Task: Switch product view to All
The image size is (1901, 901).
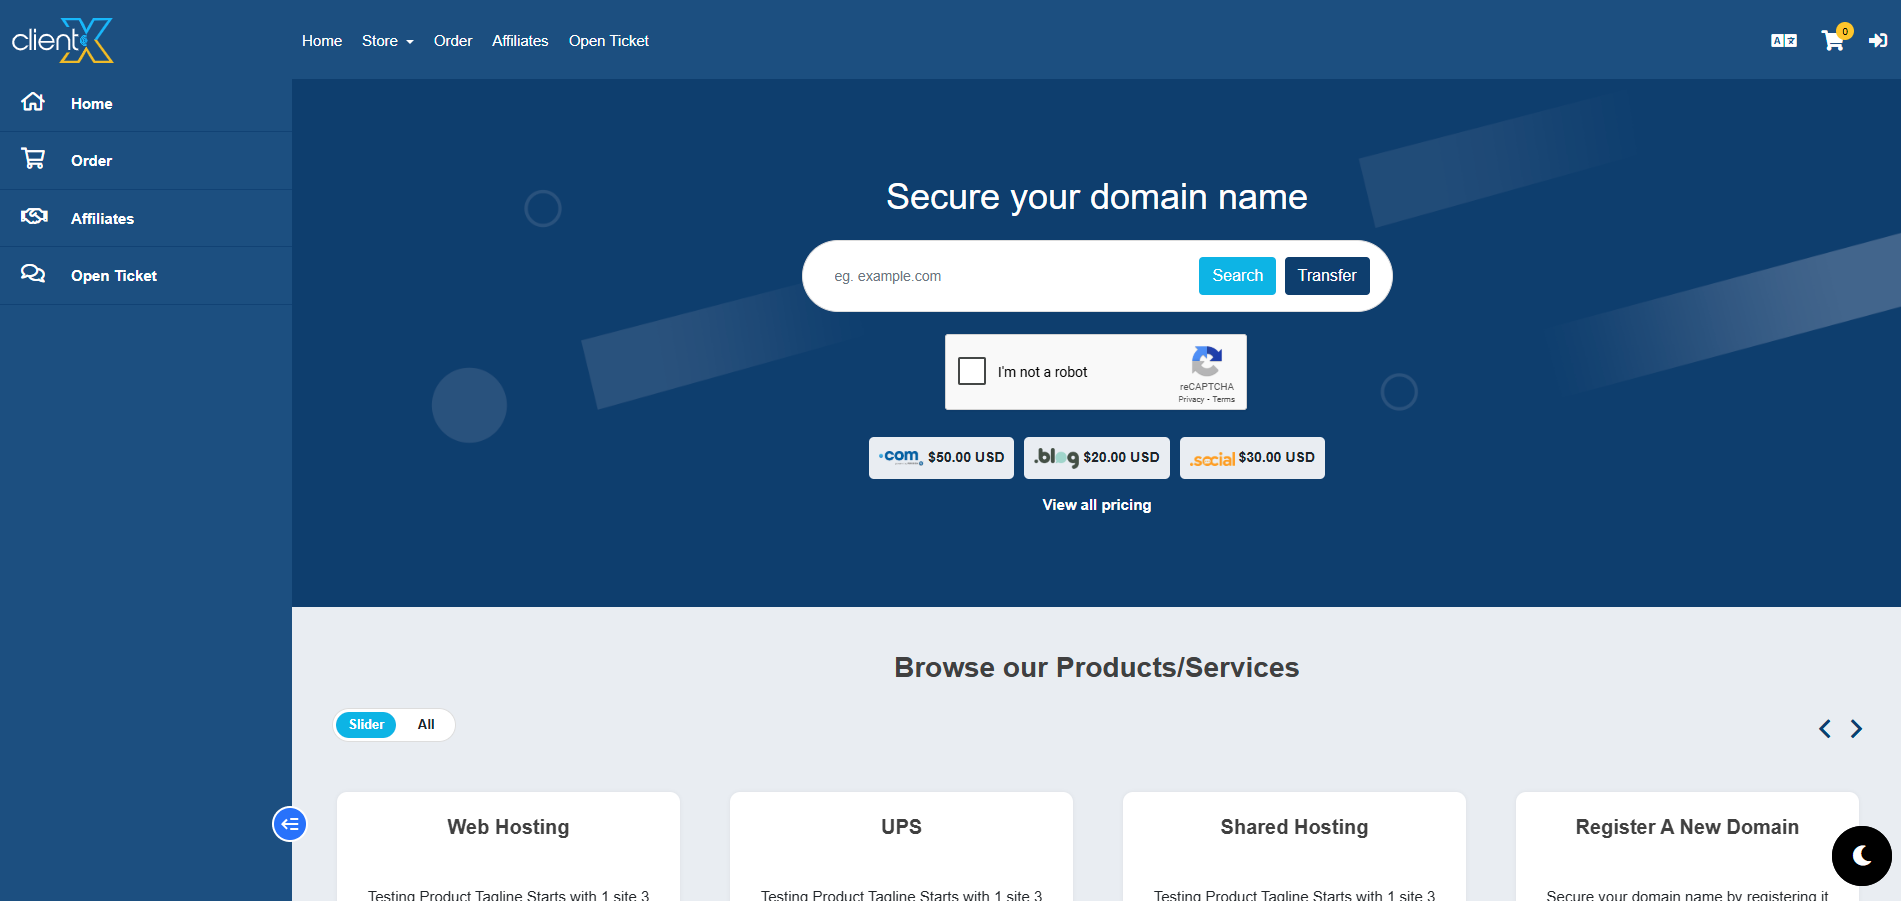Action: (426, 725)
